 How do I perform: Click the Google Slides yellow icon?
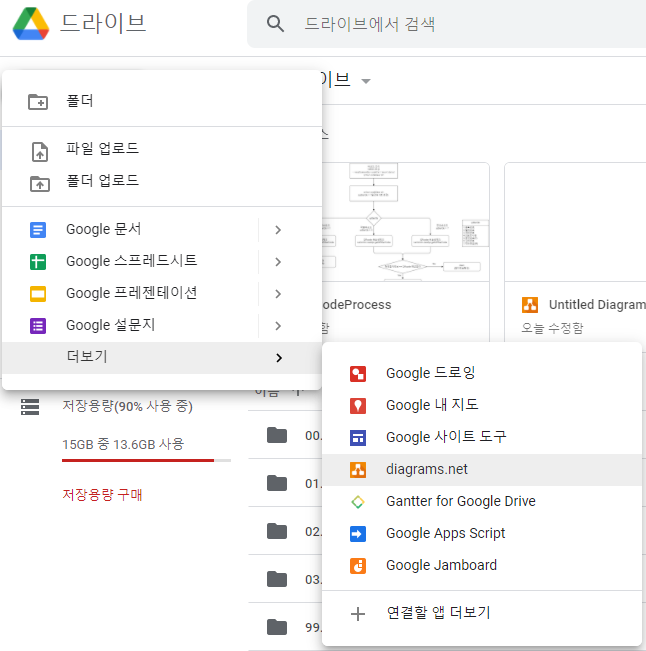pyautogui.click(x=38, y=294)
